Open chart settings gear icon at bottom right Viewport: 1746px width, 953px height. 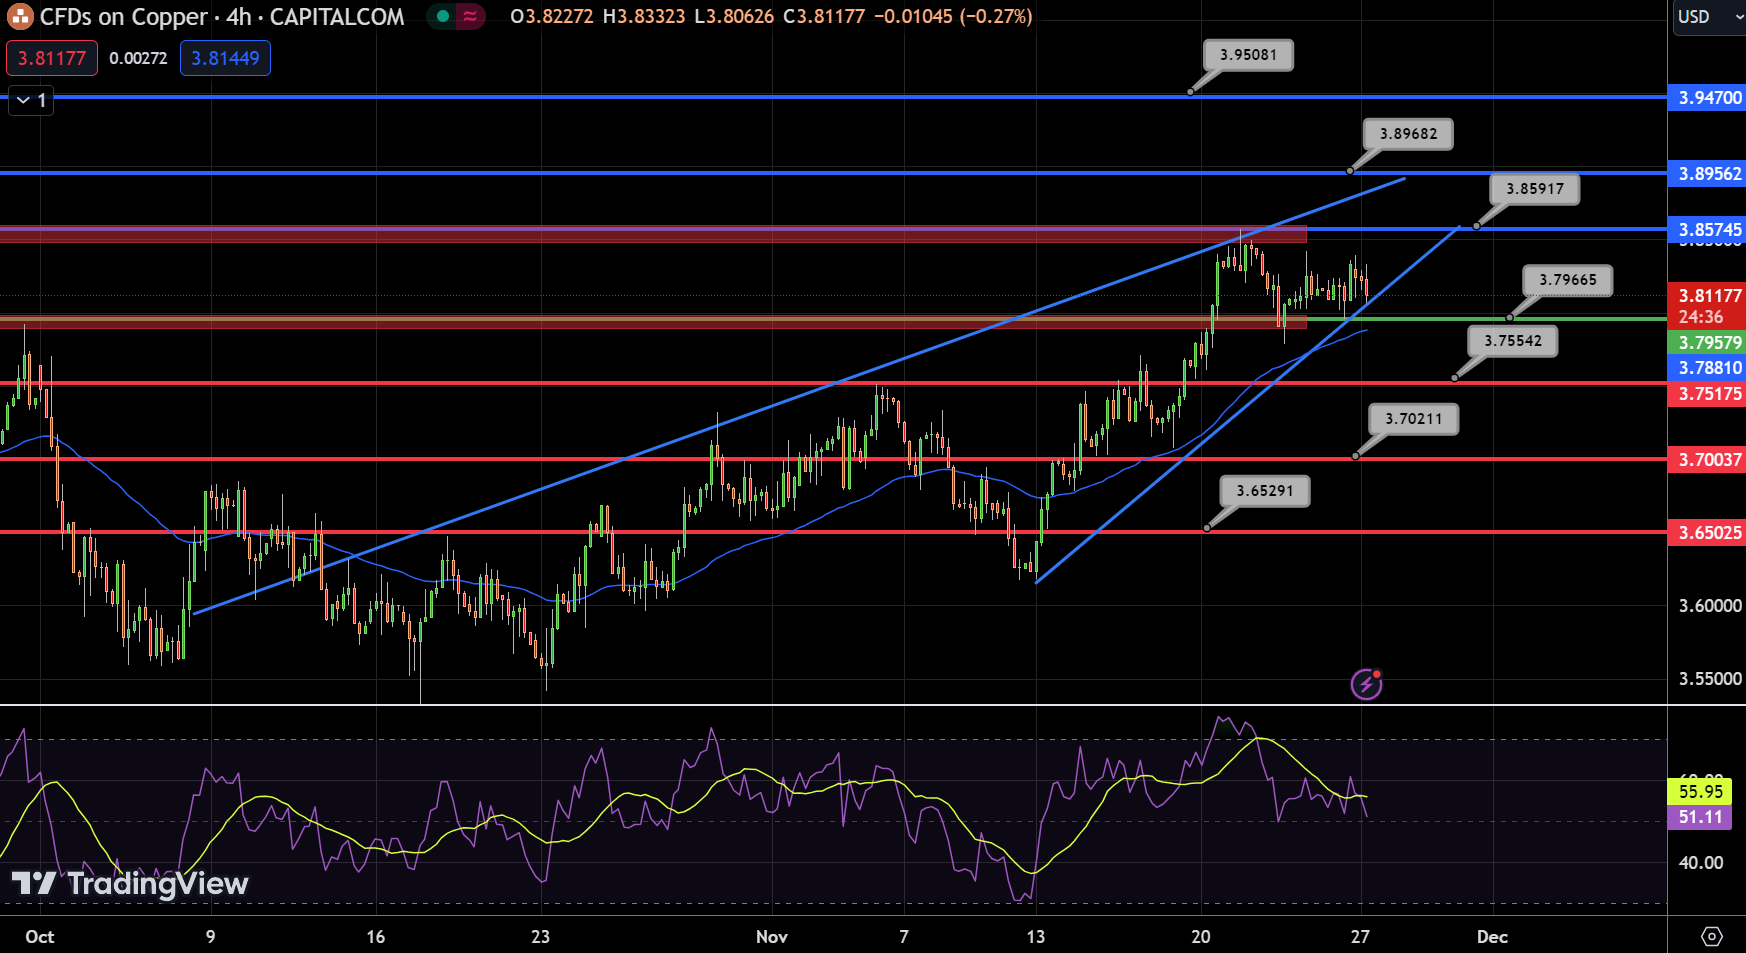(x=1712, y=937)
